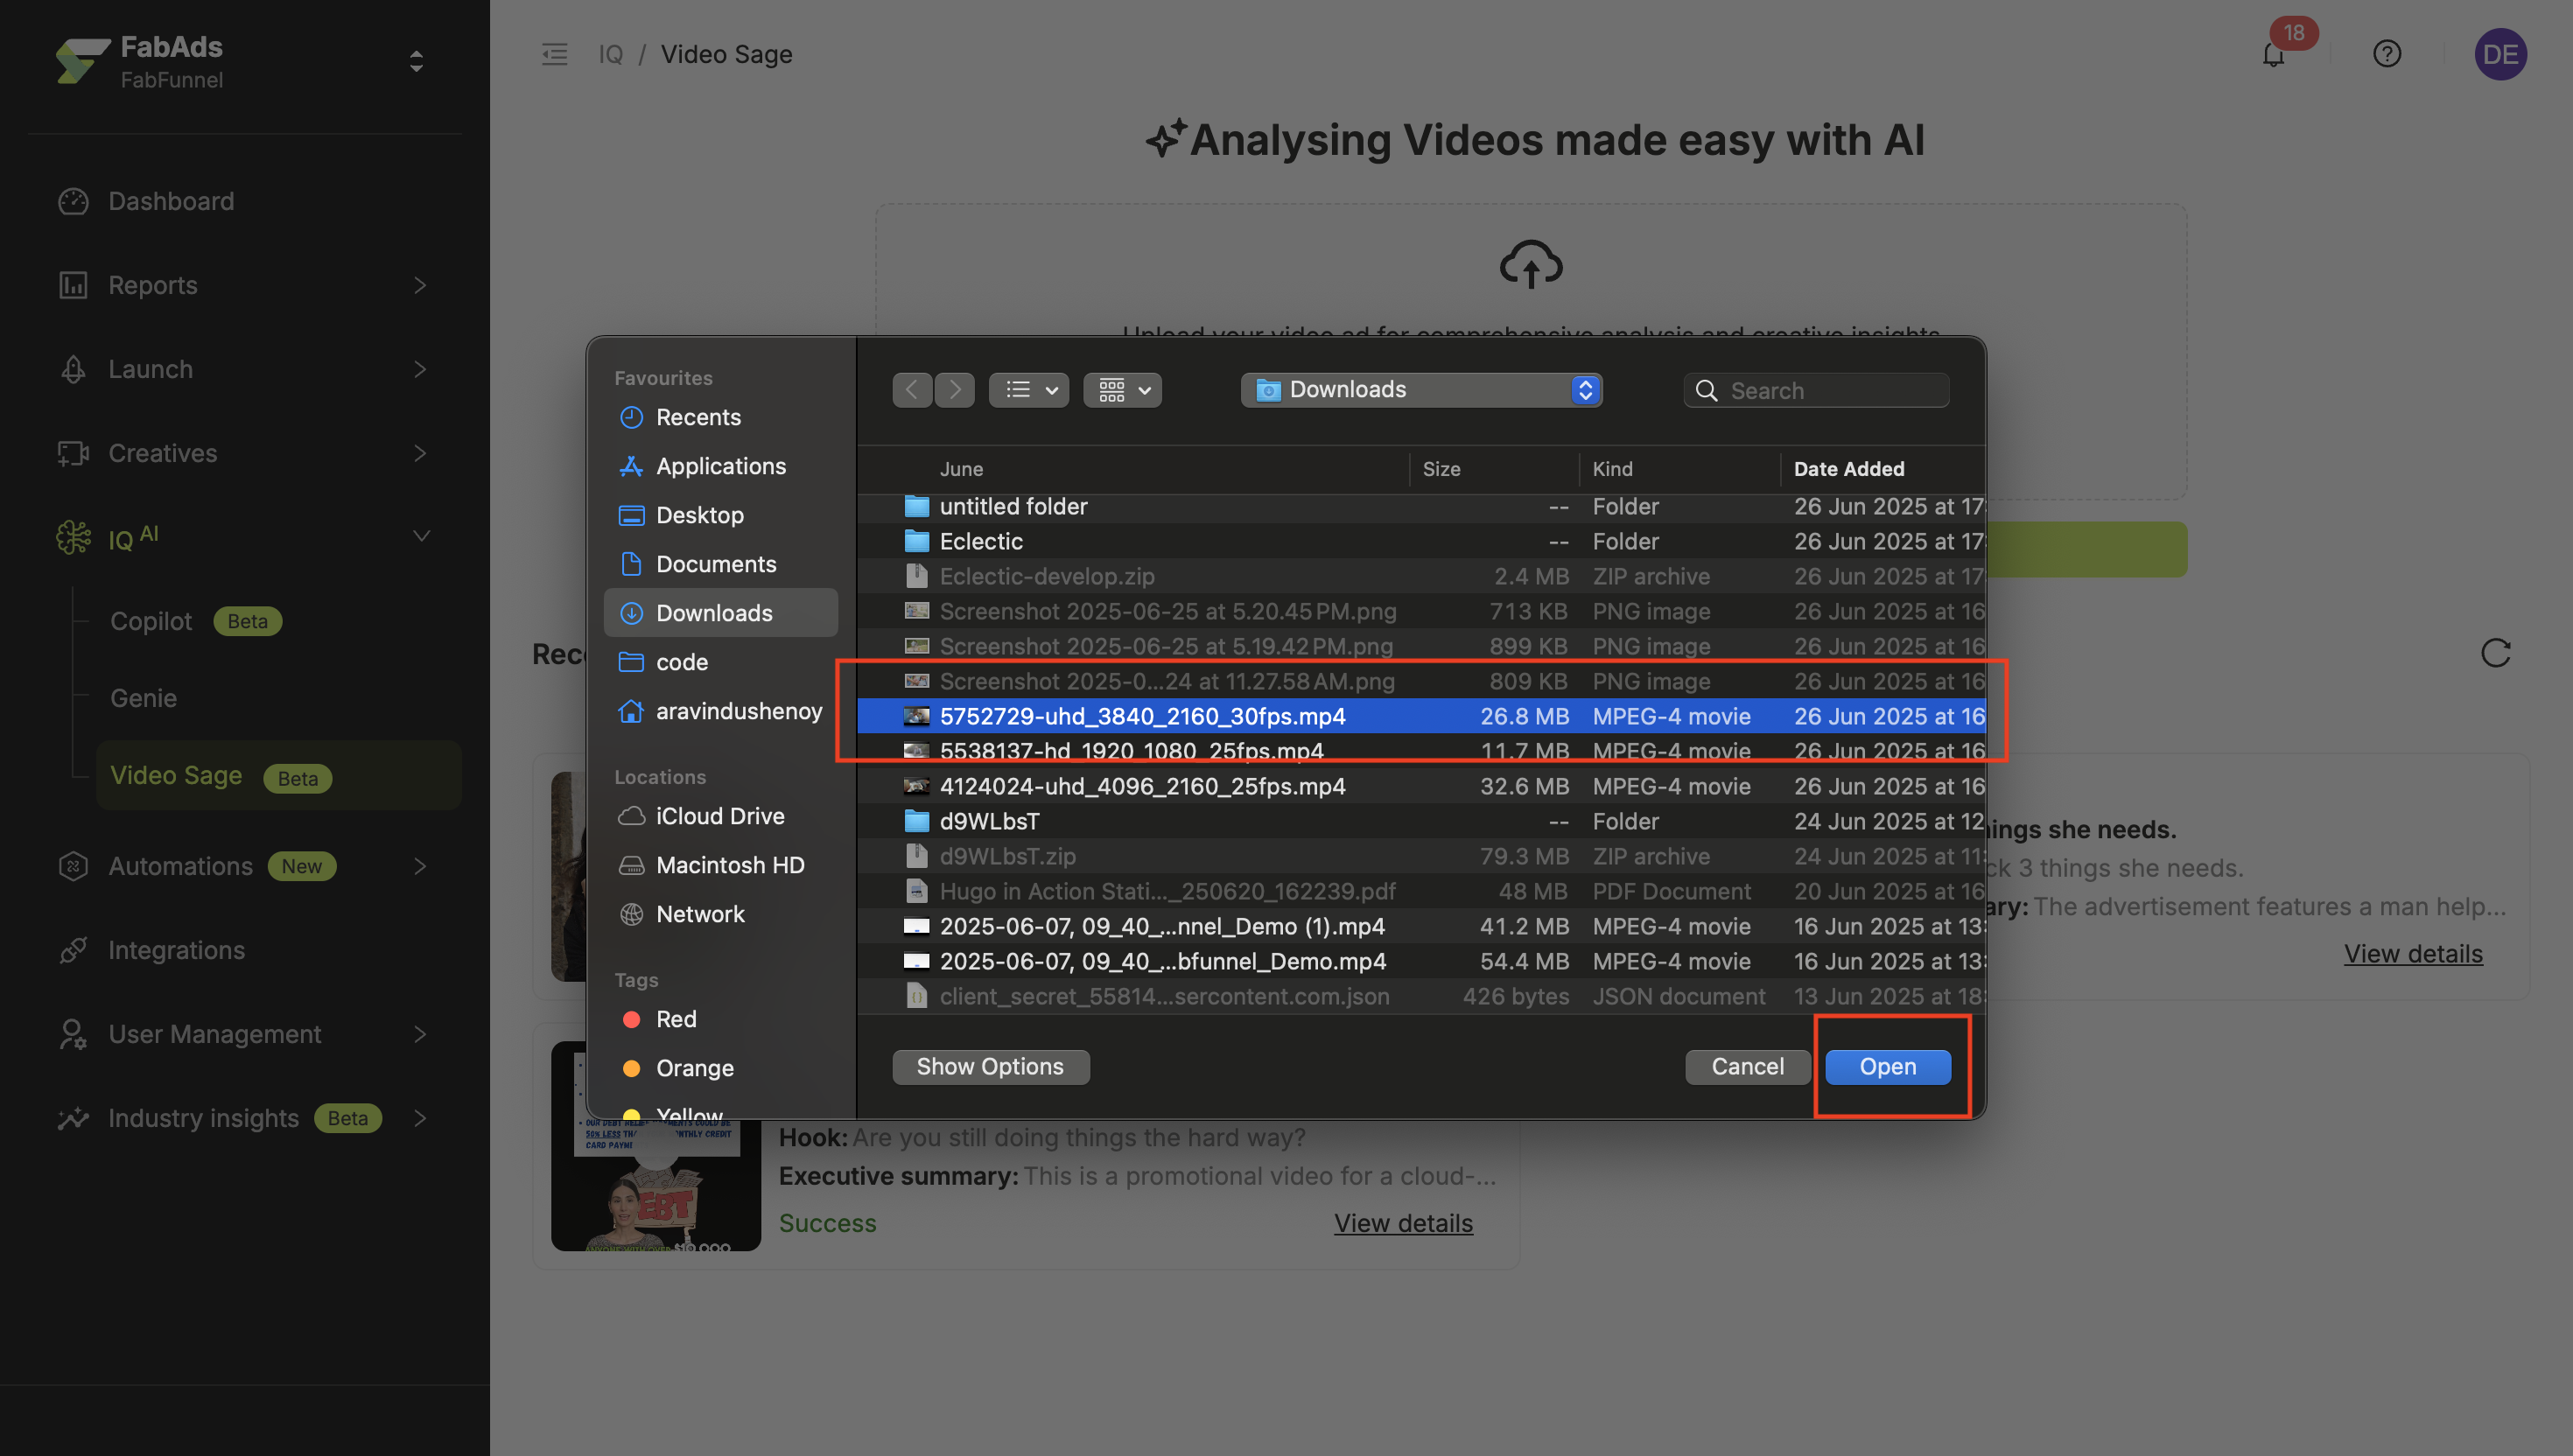Click the forward arrow in file dialog
The image size is (2573, 1456).
click(x=955, y=390)
